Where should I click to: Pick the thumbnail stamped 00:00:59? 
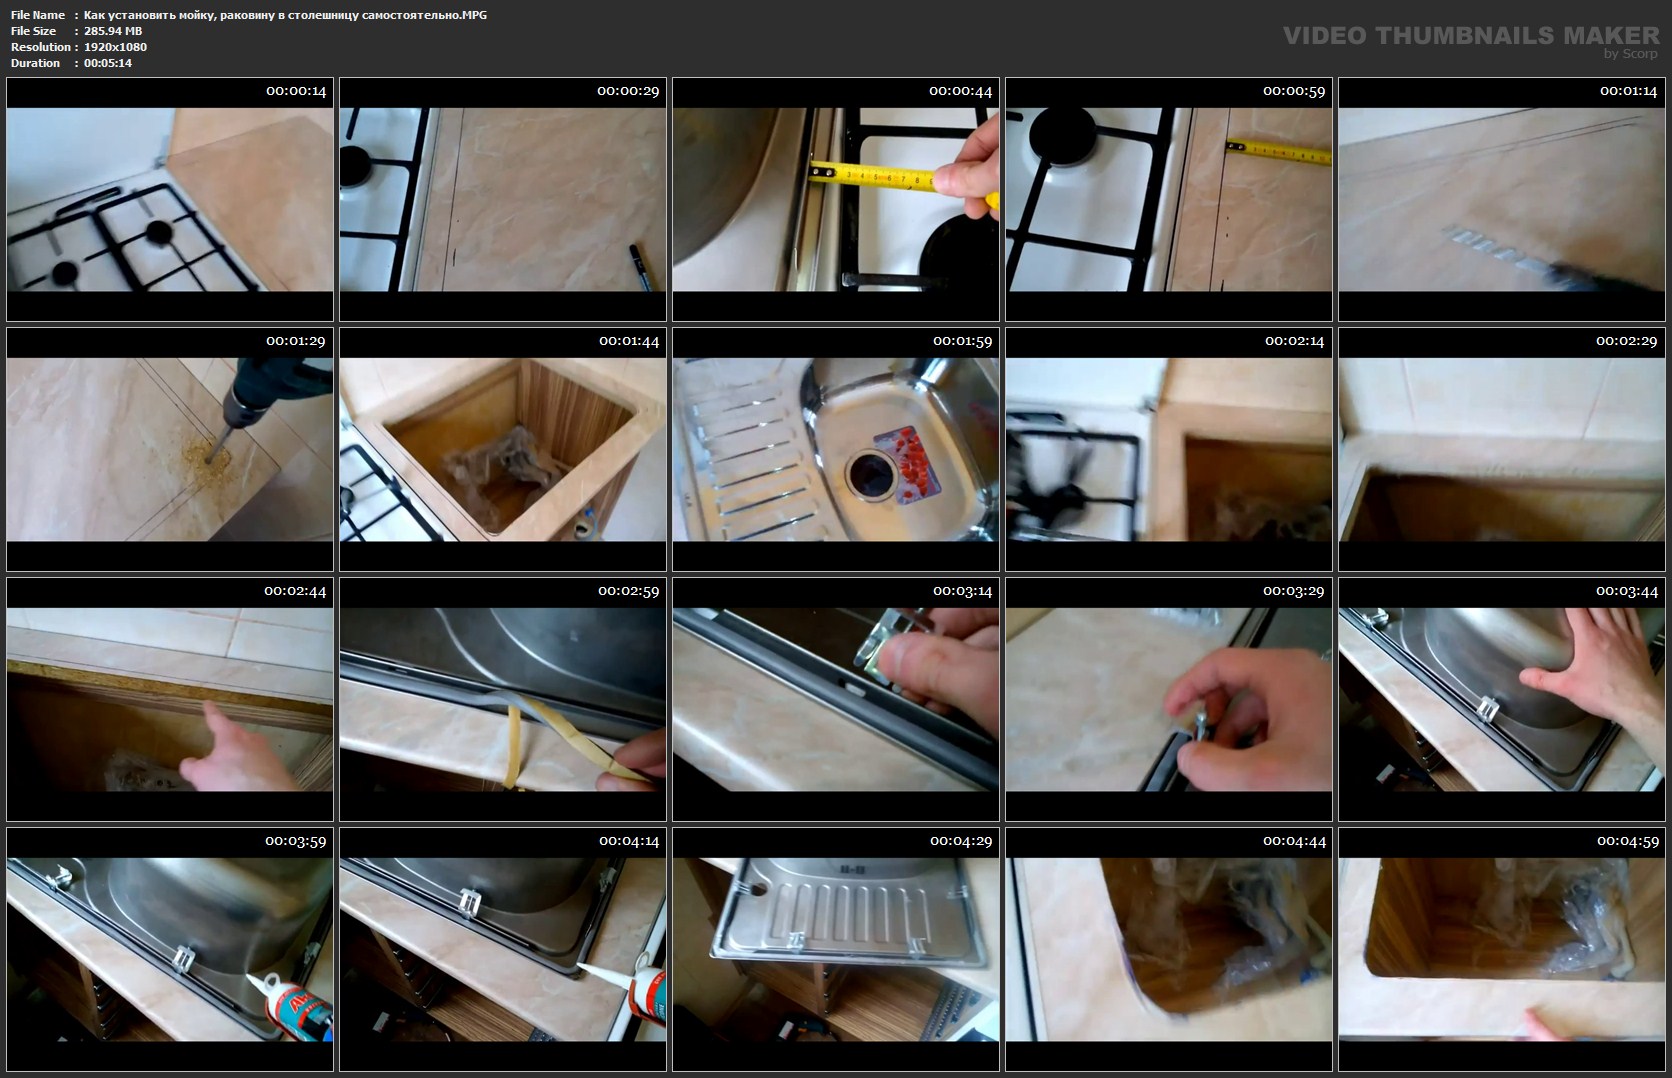pos(1169,200)
